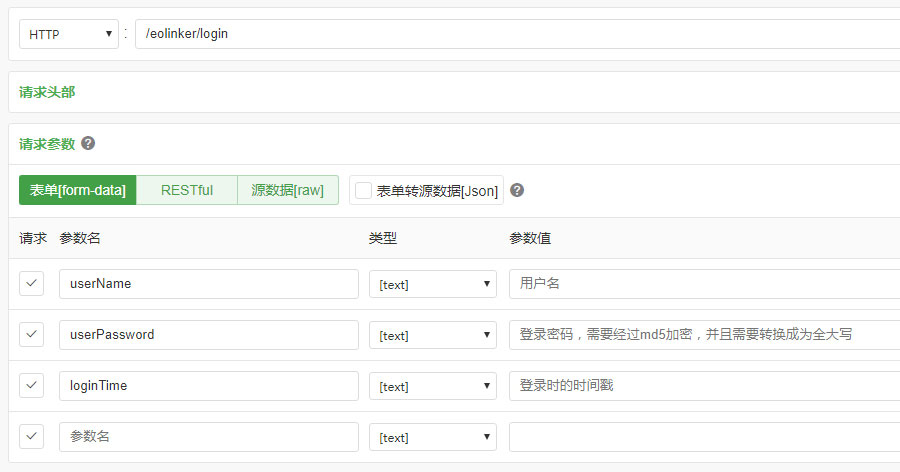The height and width of the screenshot is (472, 900).
Task: Click the 请求参数 section title
Action: 47,144
